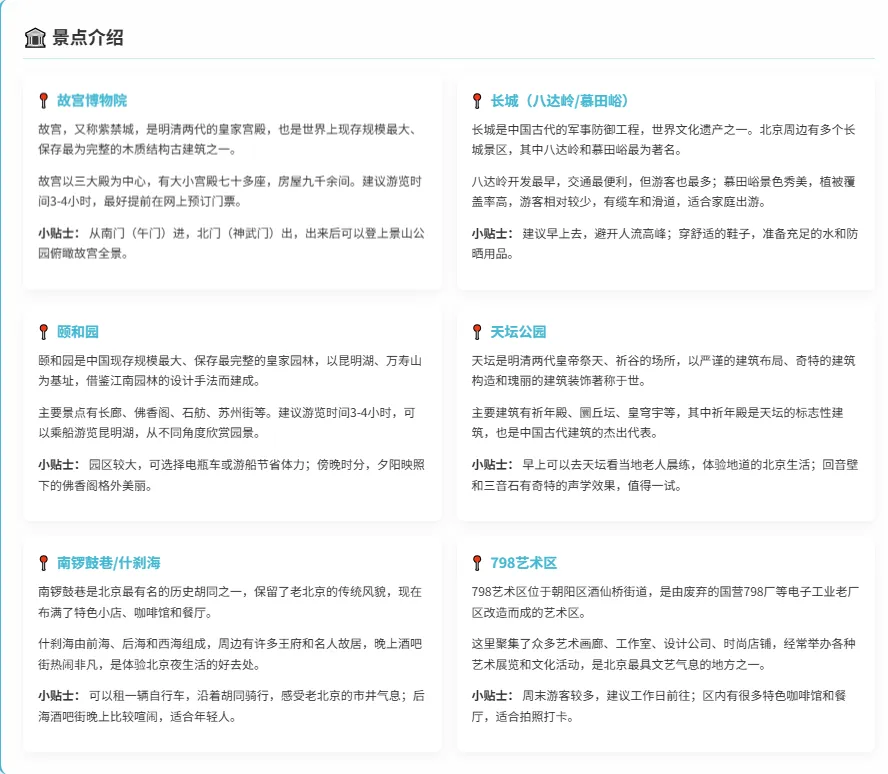Click the pin icon next to 天坛公园
The width and height of the screenshot is (888, 774).
tap(477, 332)
